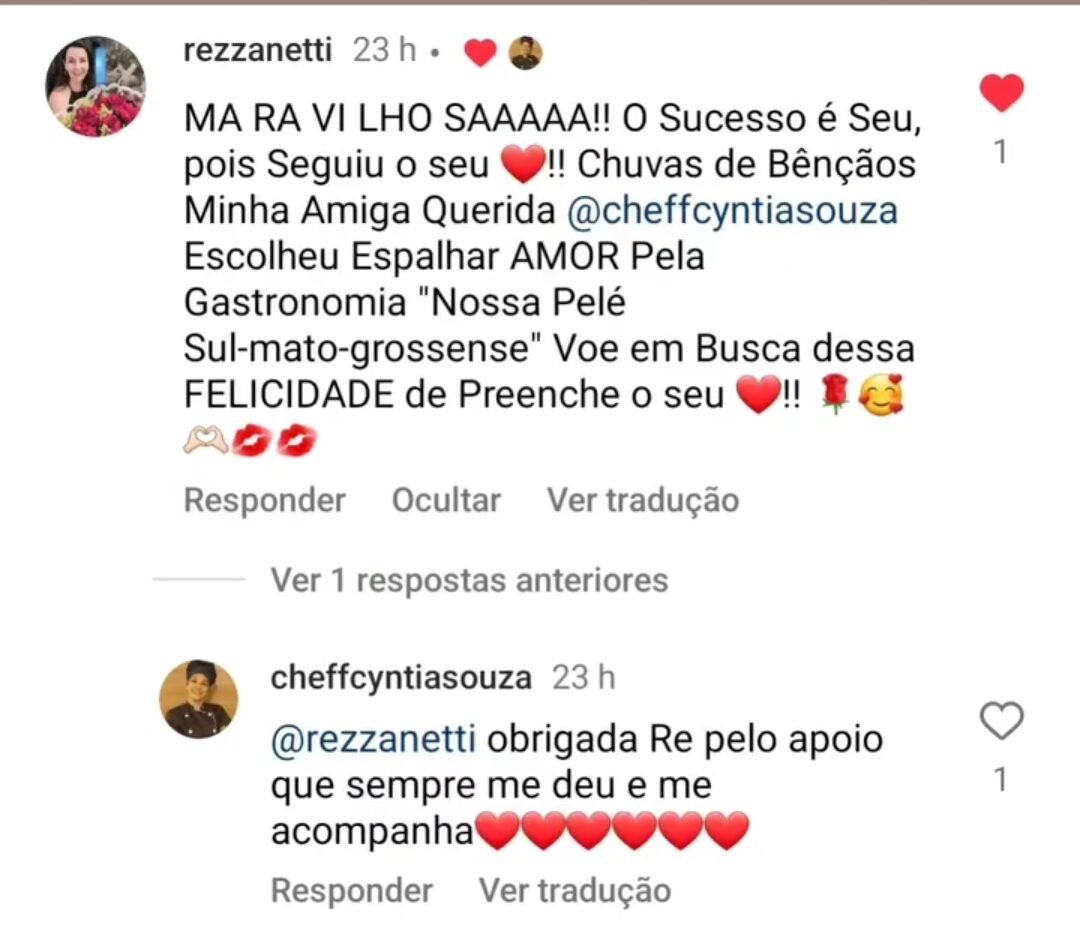This screenshot has width=1080, height=936.
Task: Open the @rezzanetti mention in the reply
Action: [373, 740]
